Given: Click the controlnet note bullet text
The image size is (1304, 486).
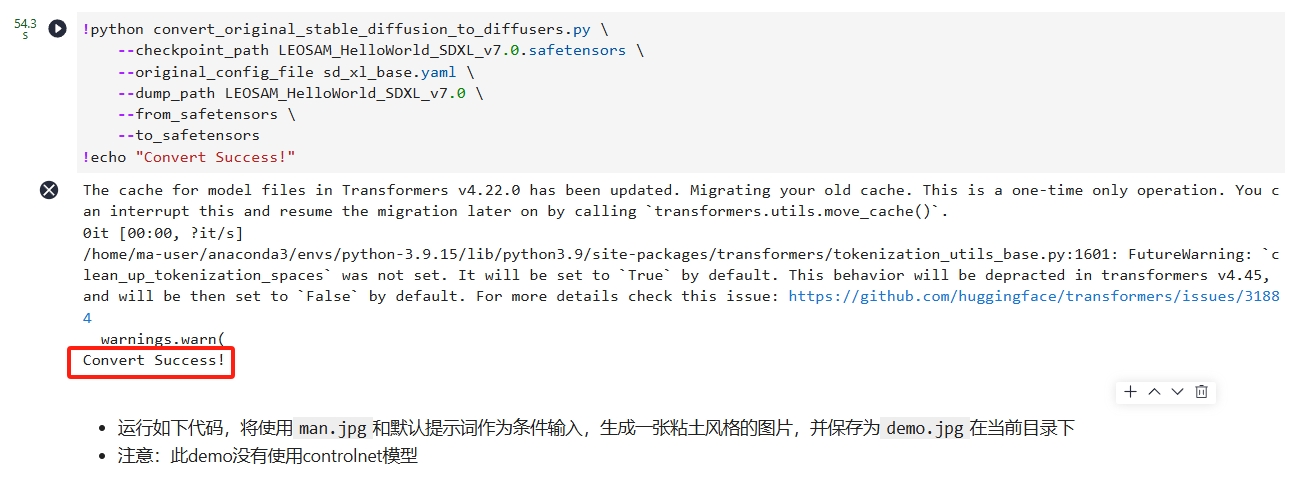Looking at the screenshot, I should click(267, 456).
